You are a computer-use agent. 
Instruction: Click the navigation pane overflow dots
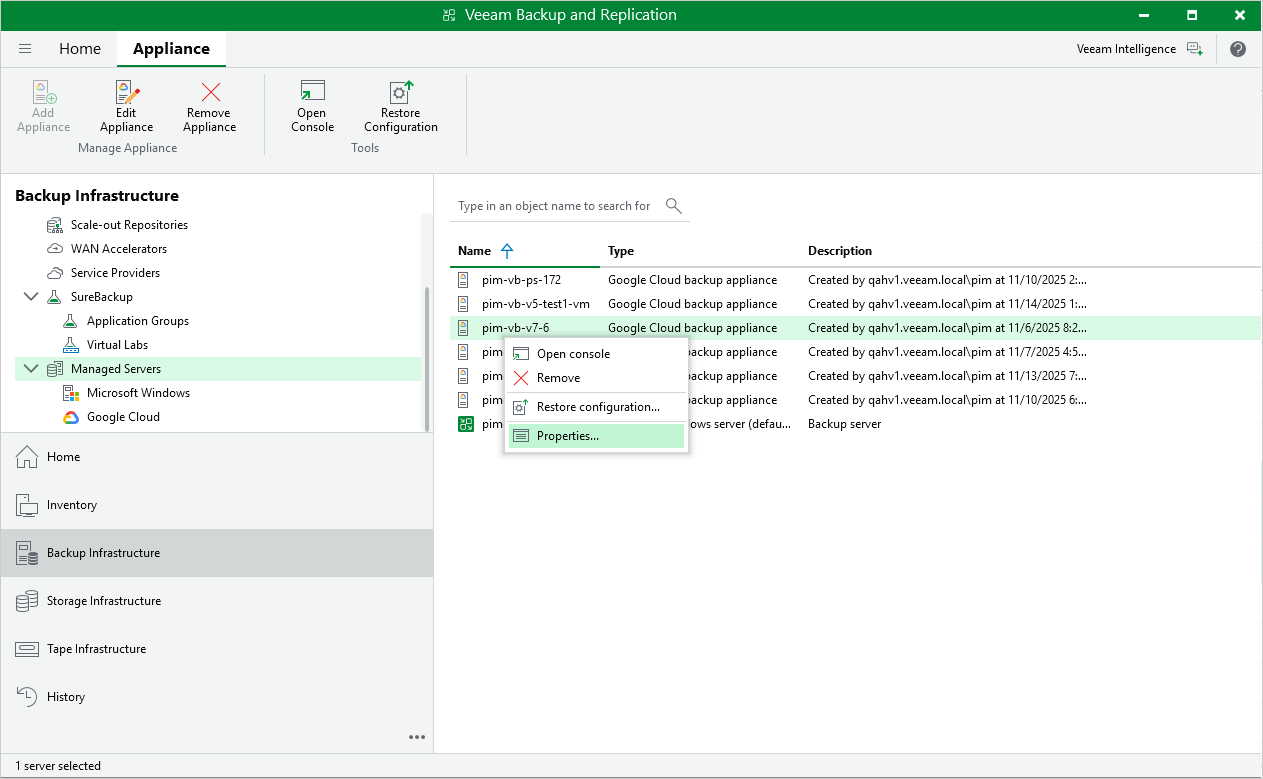(417, 737)
